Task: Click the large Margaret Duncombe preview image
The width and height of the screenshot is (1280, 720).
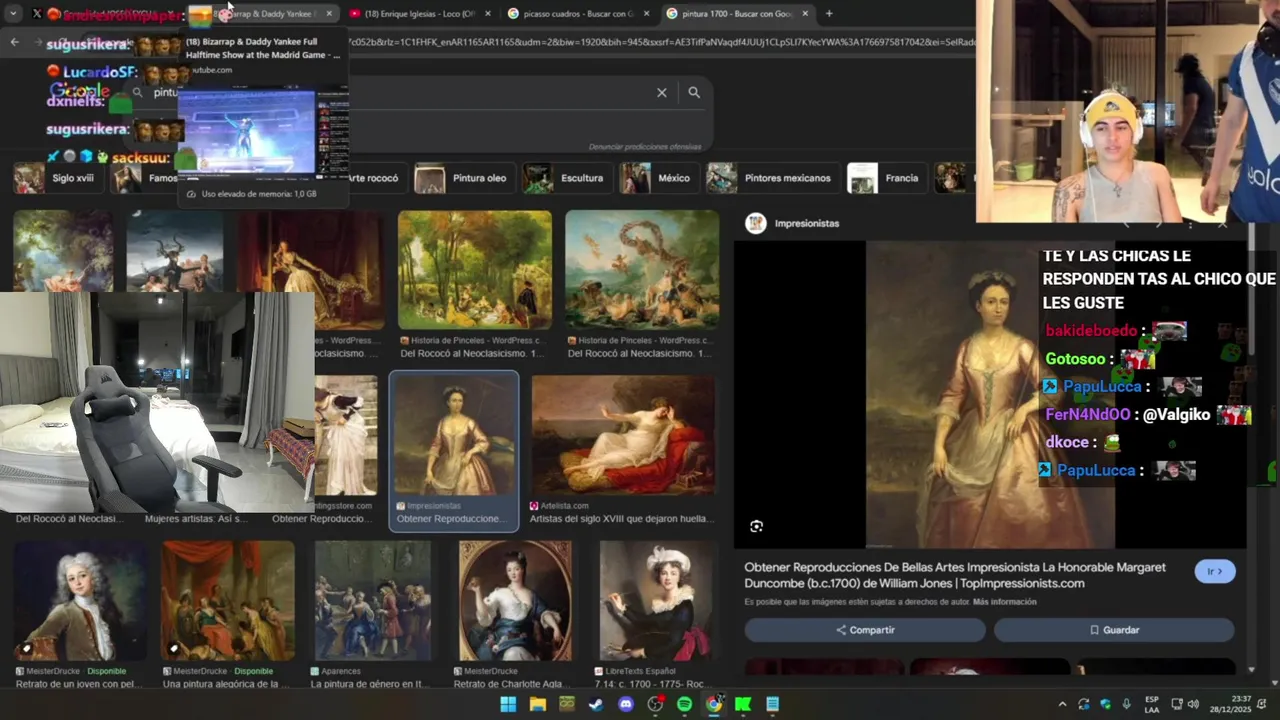Action: 990,395
